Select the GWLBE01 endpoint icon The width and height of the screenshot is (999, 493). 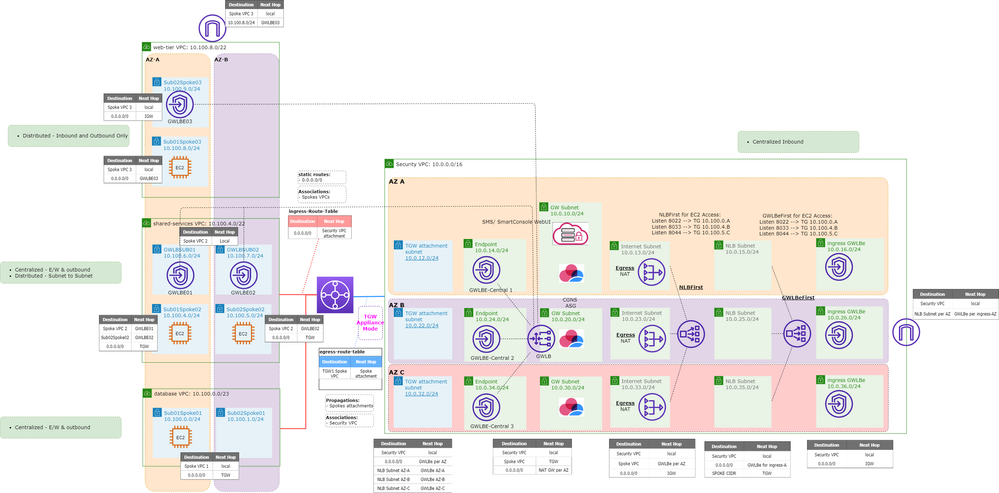180,275
